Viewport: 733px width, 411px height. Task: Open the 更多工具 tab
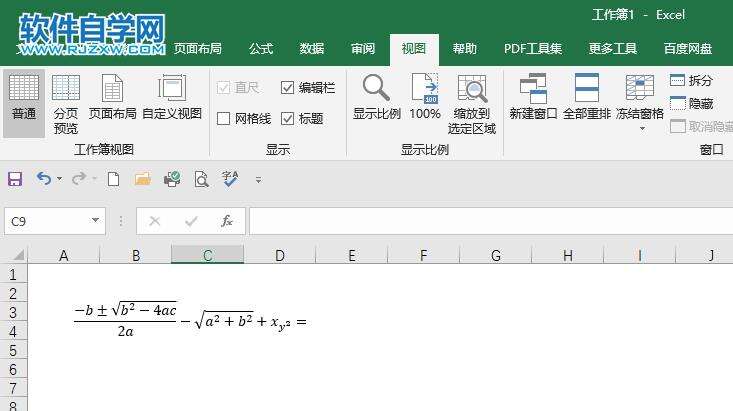[x=613, y=49]
